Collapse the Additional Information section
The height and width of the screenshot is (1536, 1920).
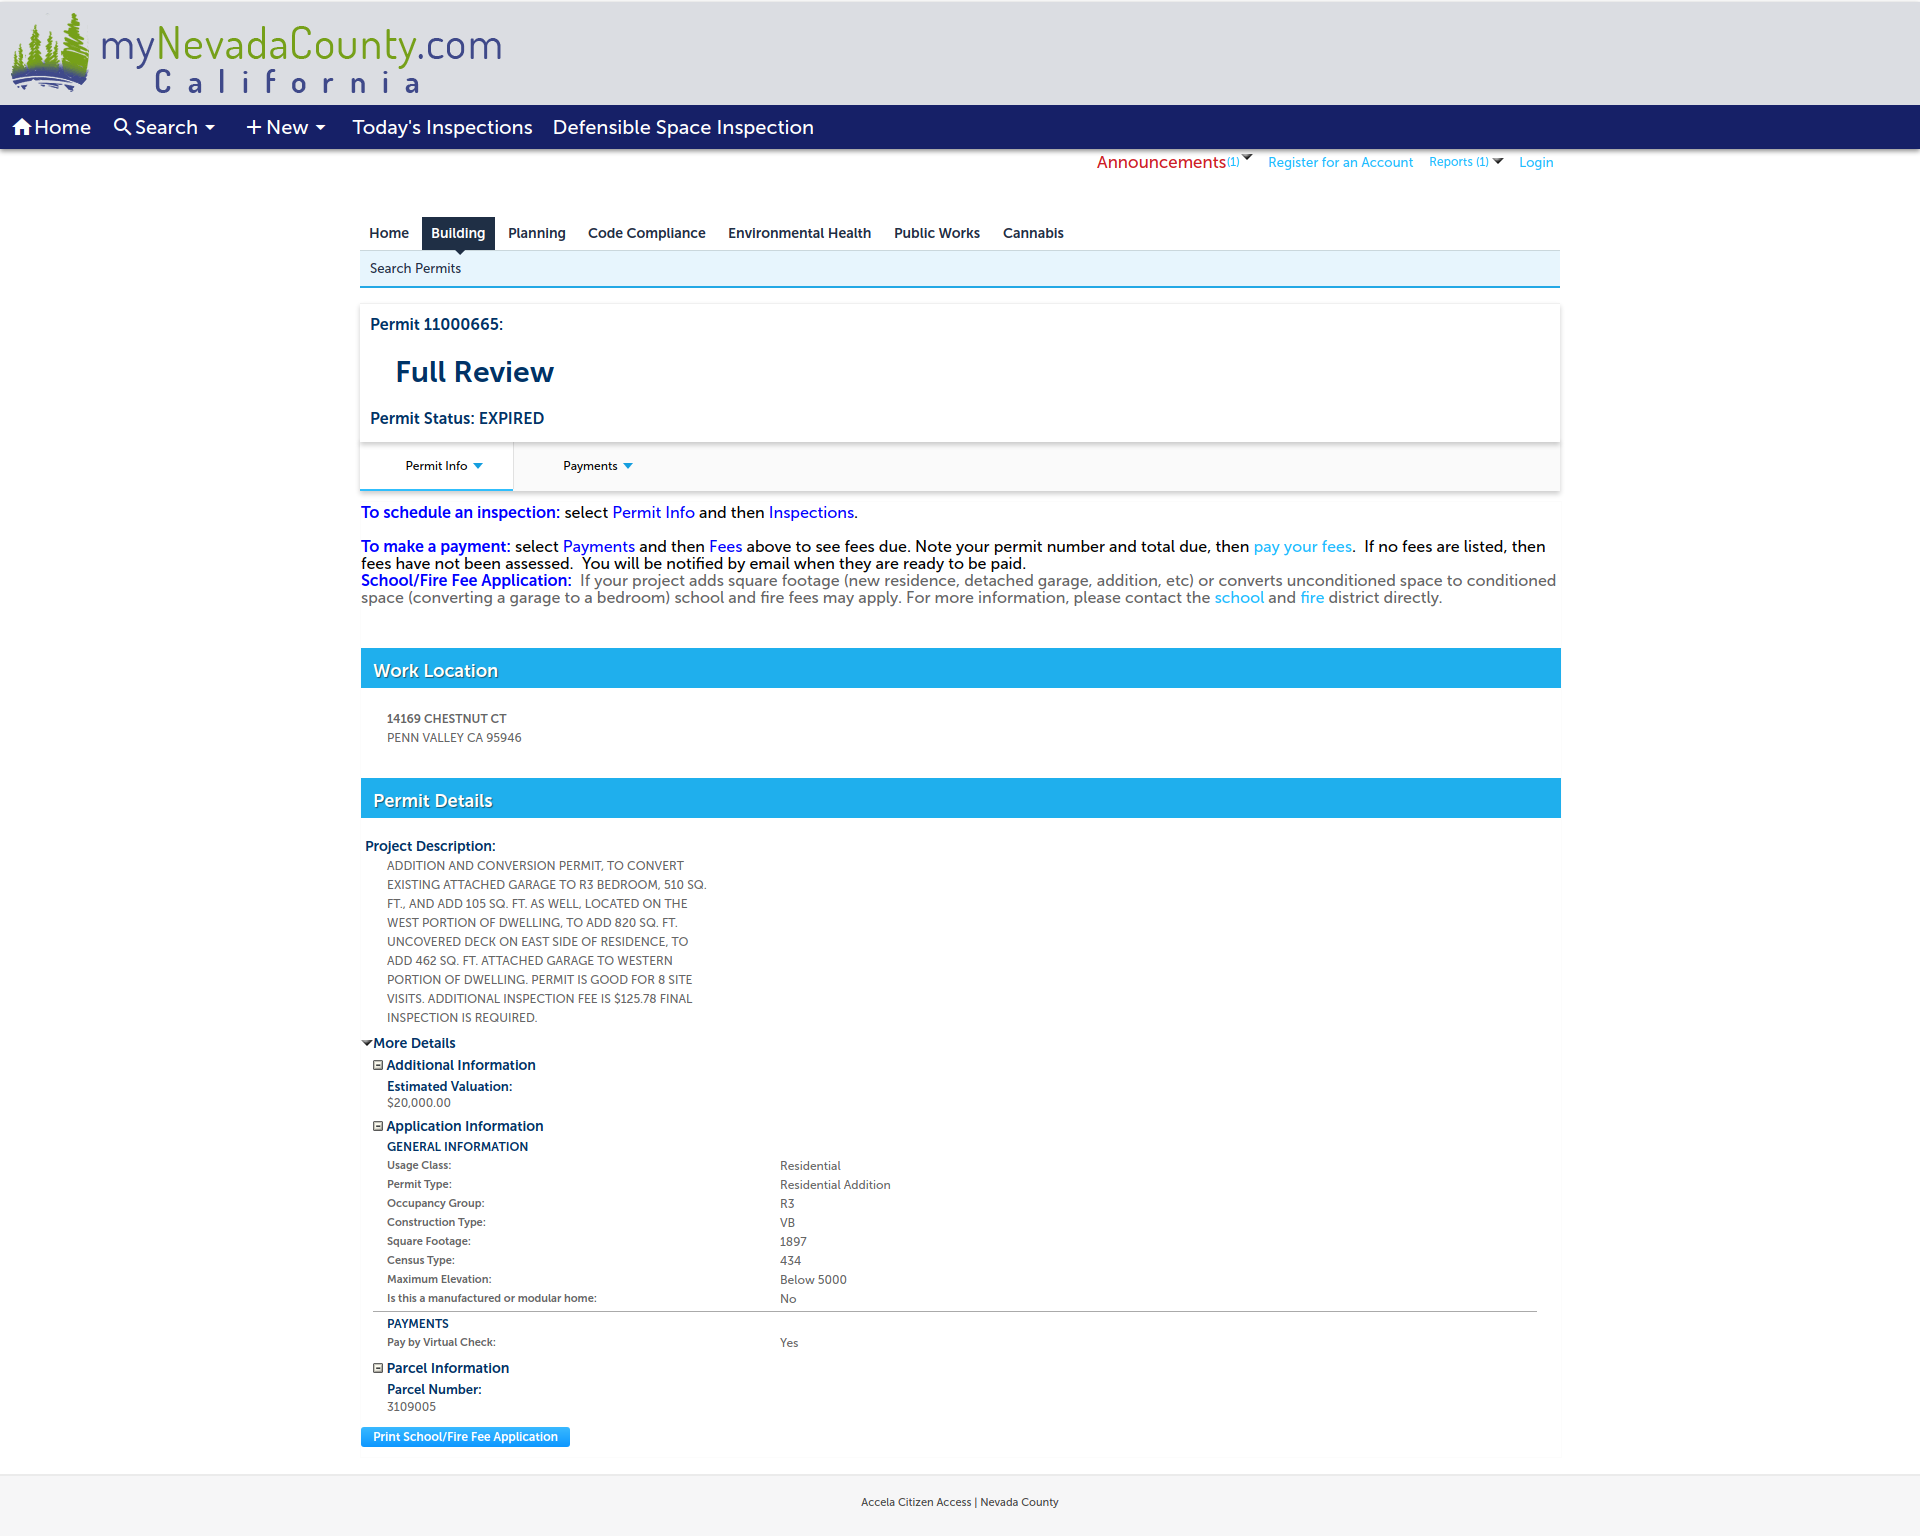click(378, 1065)
